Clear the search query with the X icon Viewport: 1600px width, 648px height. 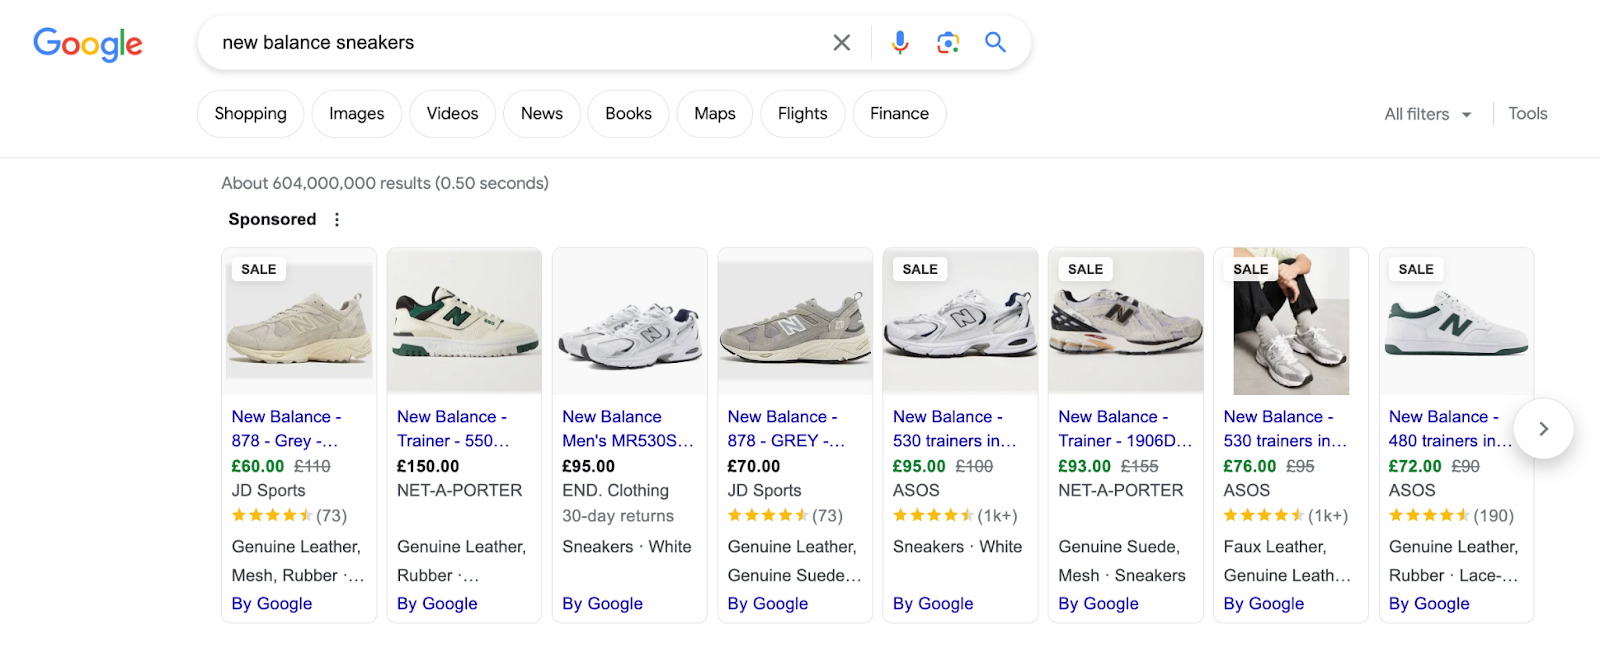pos(842,43)
